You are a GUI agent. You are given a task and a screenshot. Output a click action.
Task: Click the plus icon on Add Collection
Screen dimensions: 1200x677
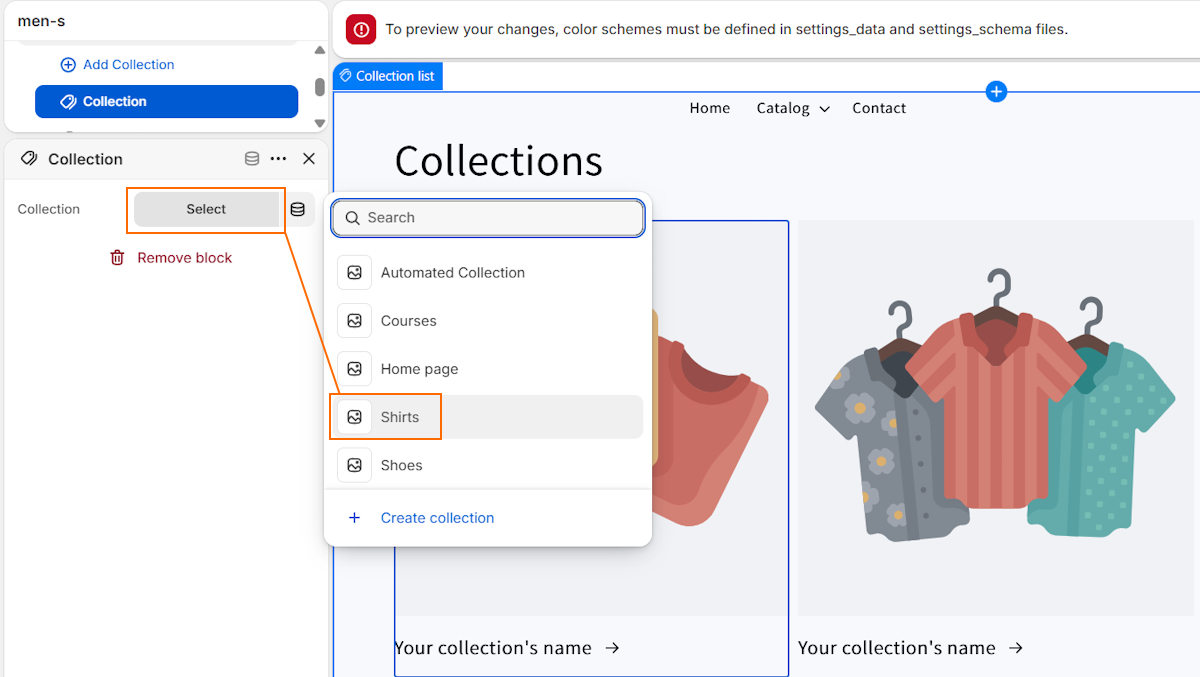pos(68,64)
